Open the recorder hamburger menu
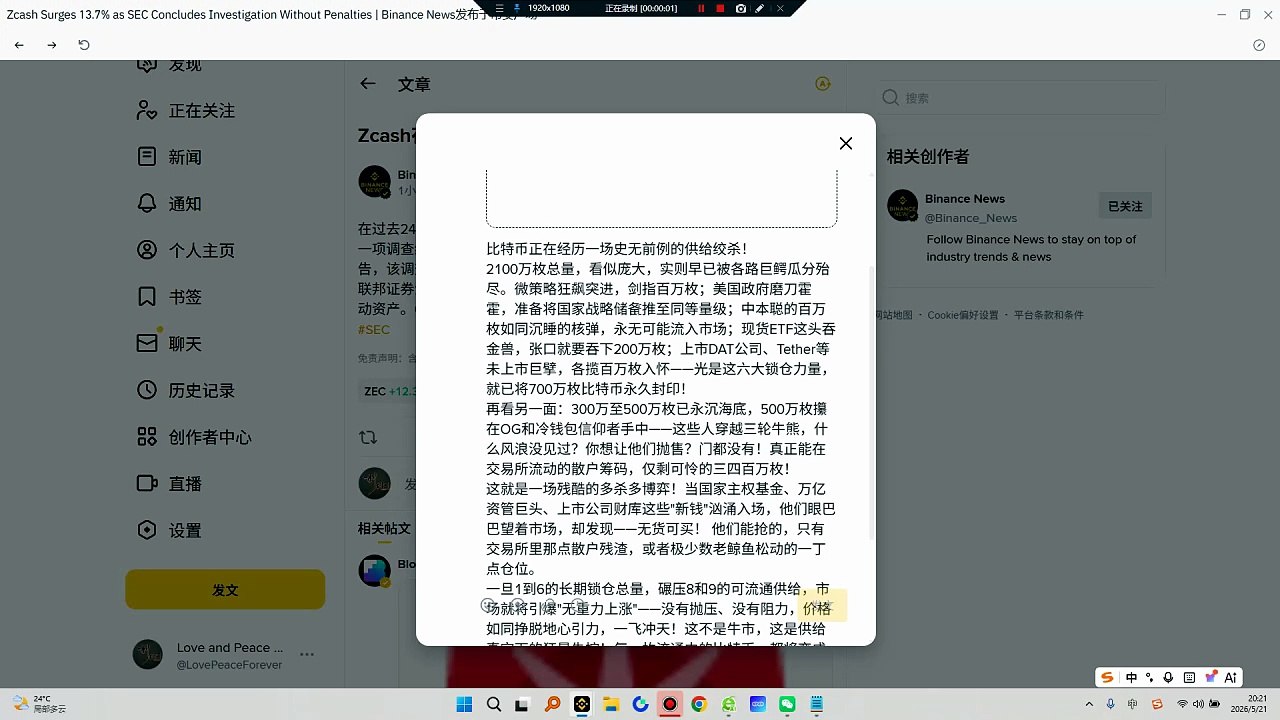The width and height of the screenshot is (1280, 720). (499, 8)
